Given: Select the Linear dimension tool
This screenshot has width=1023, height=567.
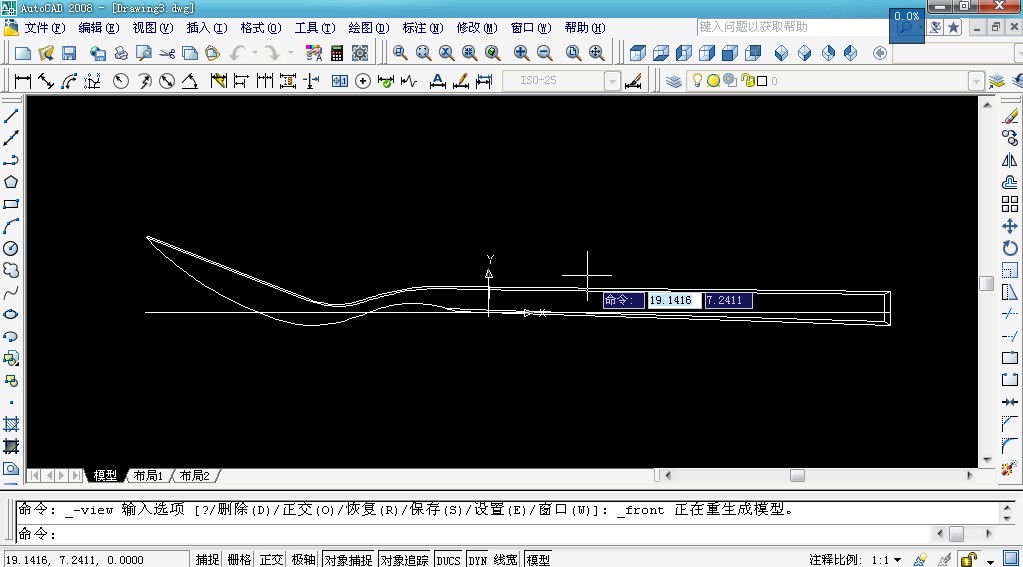Looking at the screenshot, I should coord(23,81).
